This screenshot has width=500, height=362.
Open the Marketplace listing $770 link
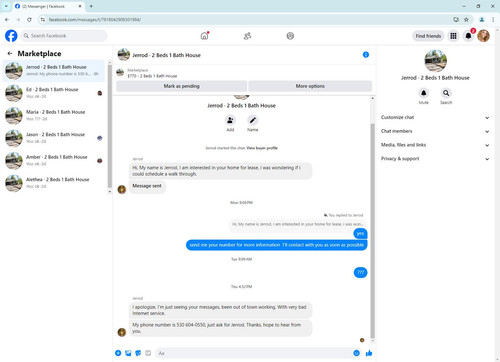(152, 76)
